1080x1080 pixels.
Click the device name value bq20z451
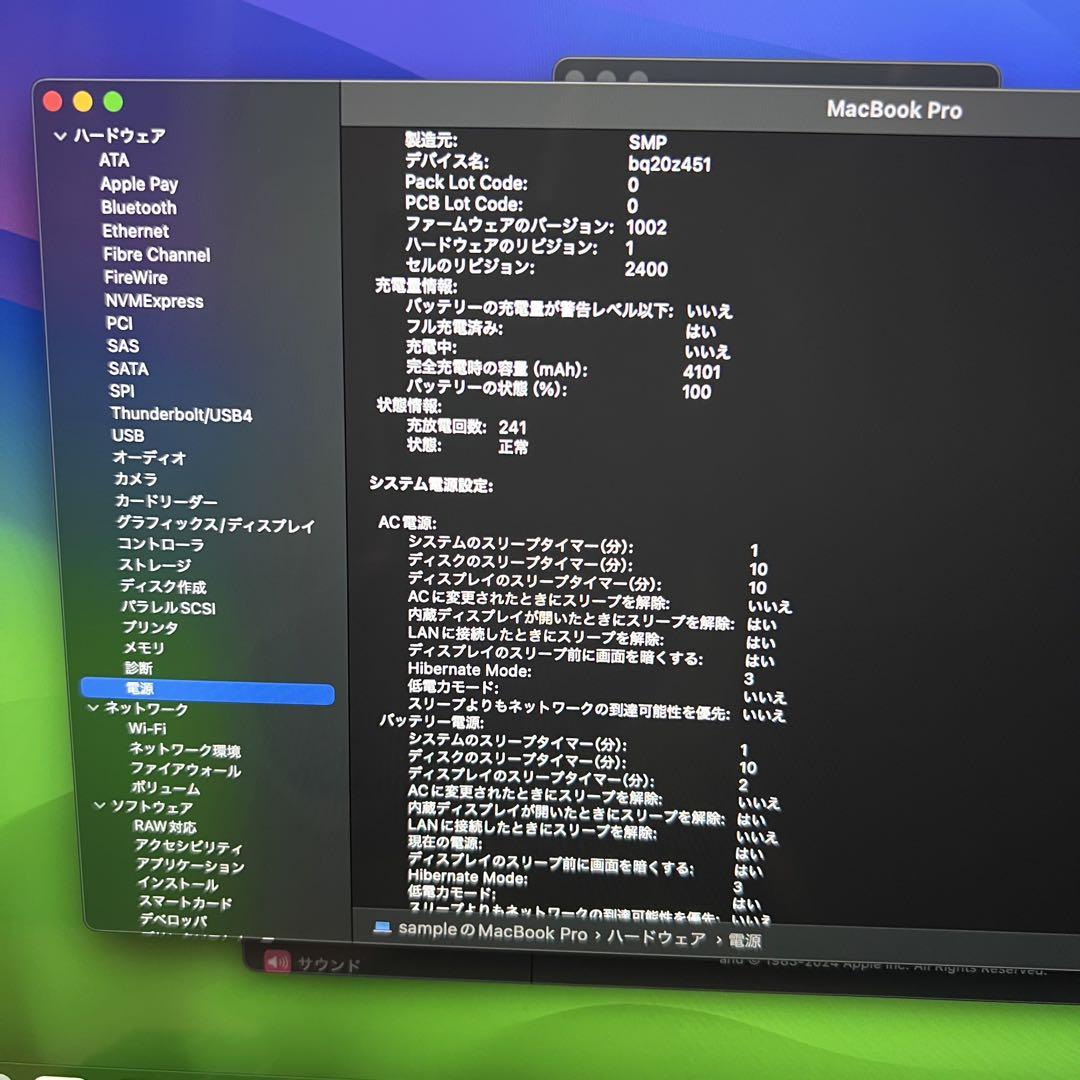669,164
